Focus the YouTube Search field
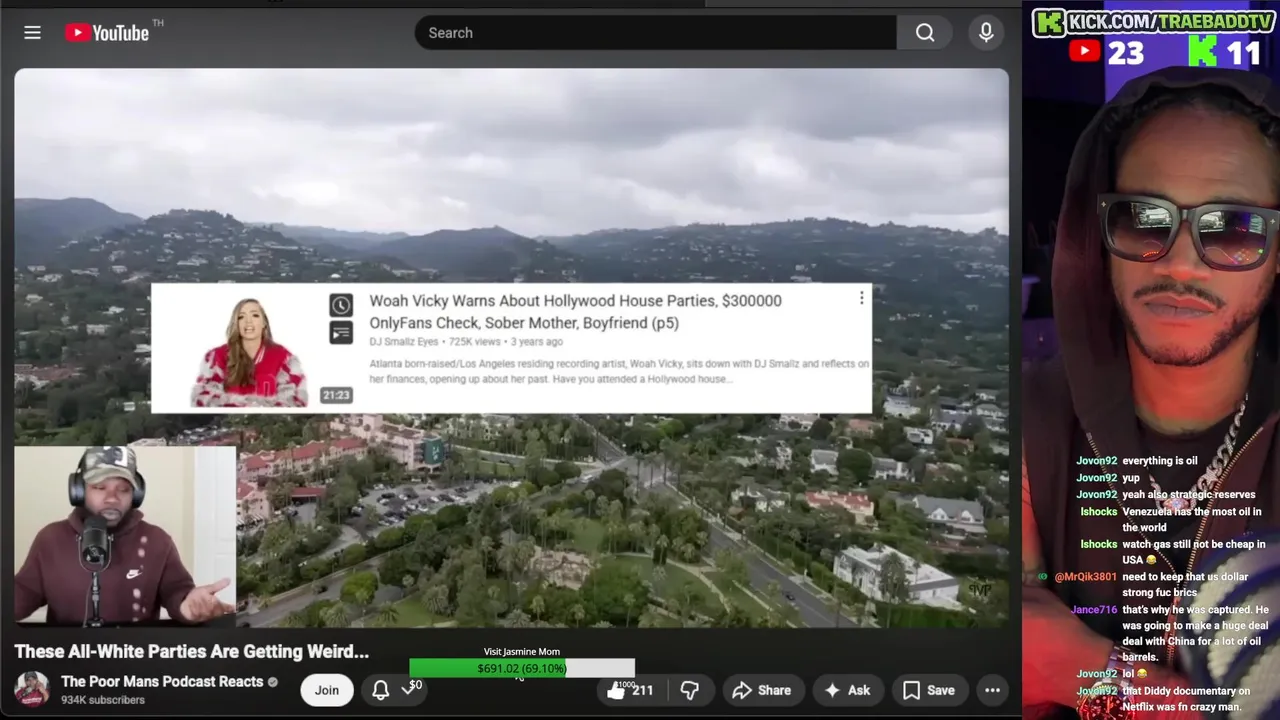 click(656, 33)
